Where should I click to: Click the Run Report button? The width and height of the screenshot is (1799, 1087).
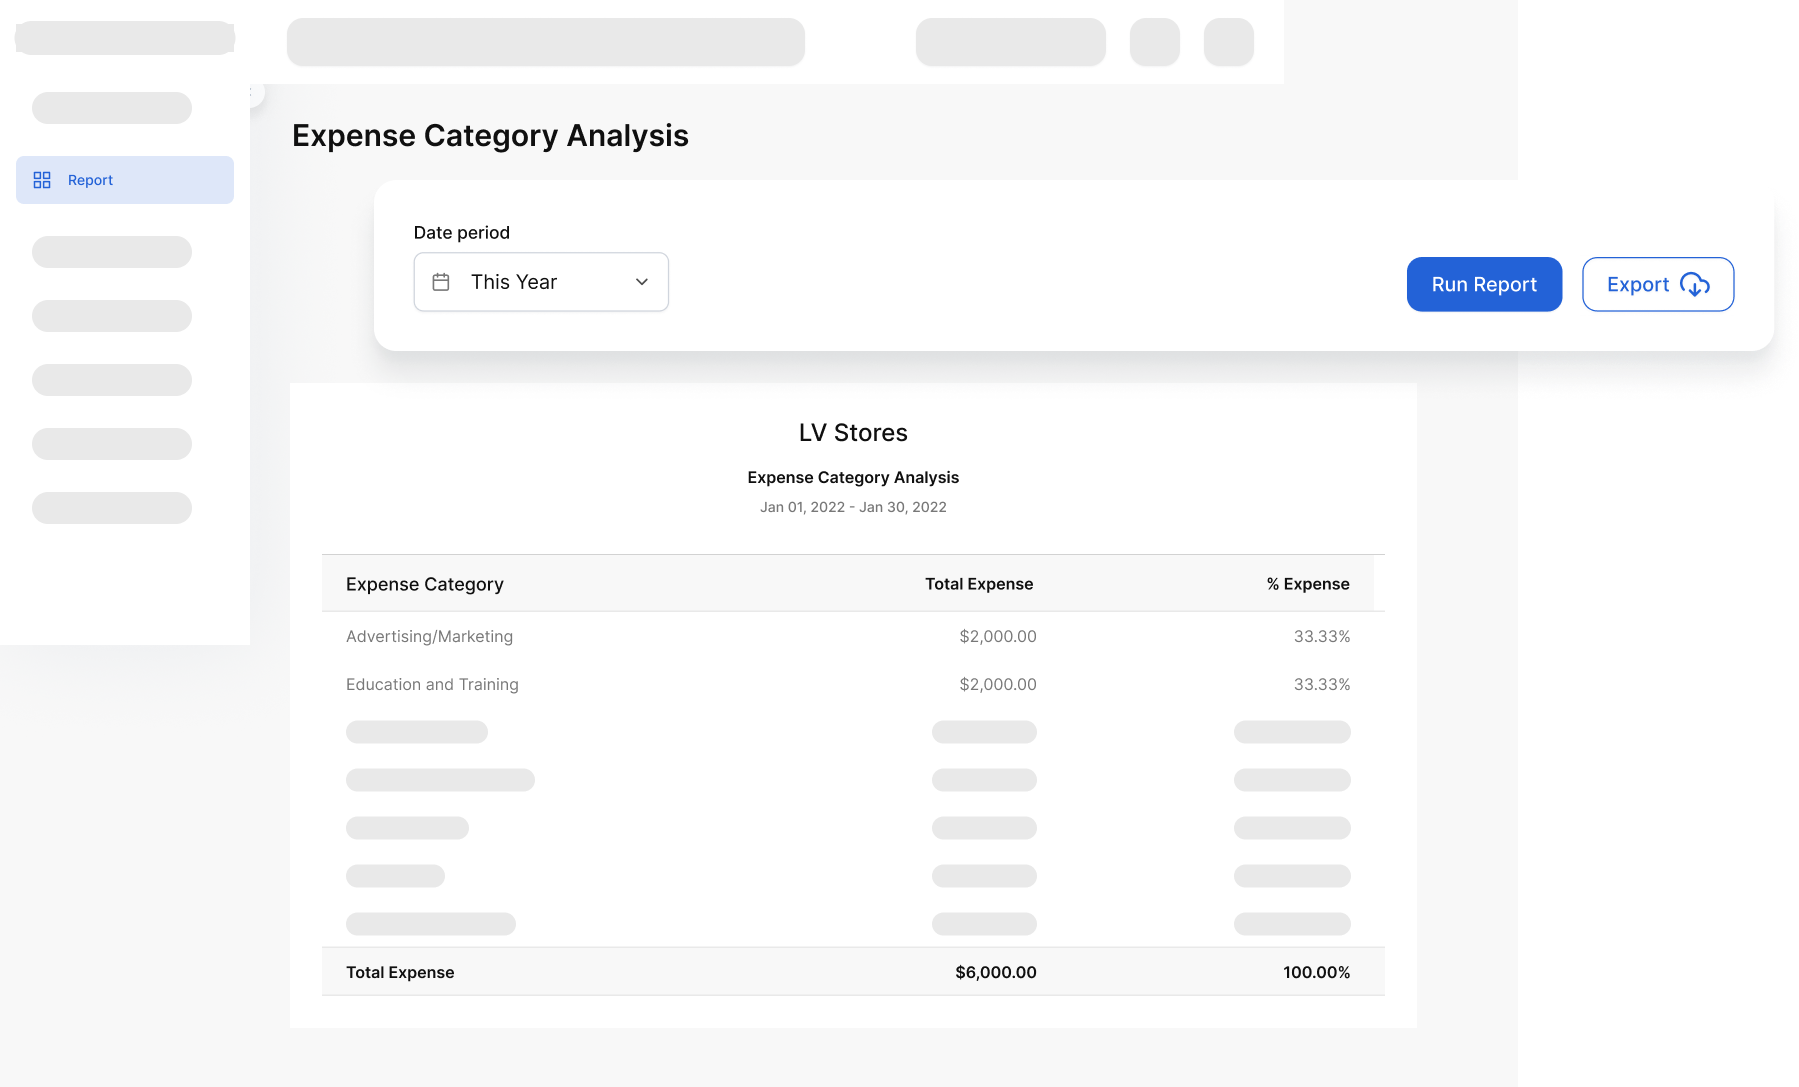(x=1483, y=284)
